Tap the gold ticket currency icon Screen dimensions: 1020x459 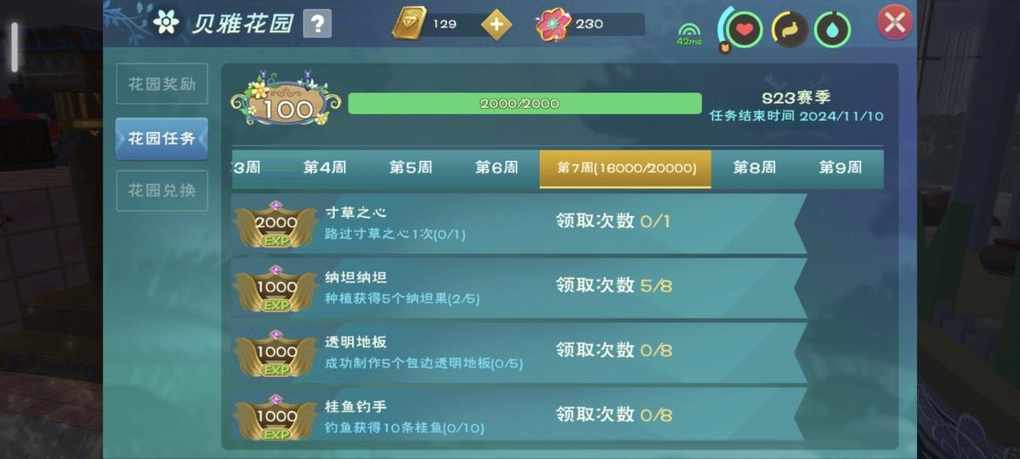pos(409,23)
